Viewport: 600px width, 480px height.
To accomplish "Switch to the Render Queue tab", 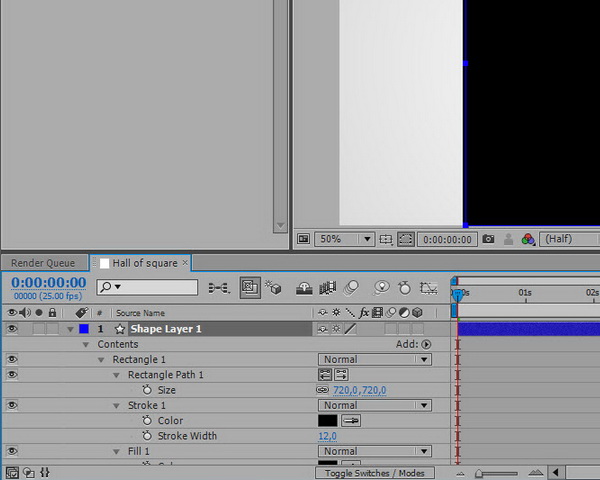I will point(43,263).
